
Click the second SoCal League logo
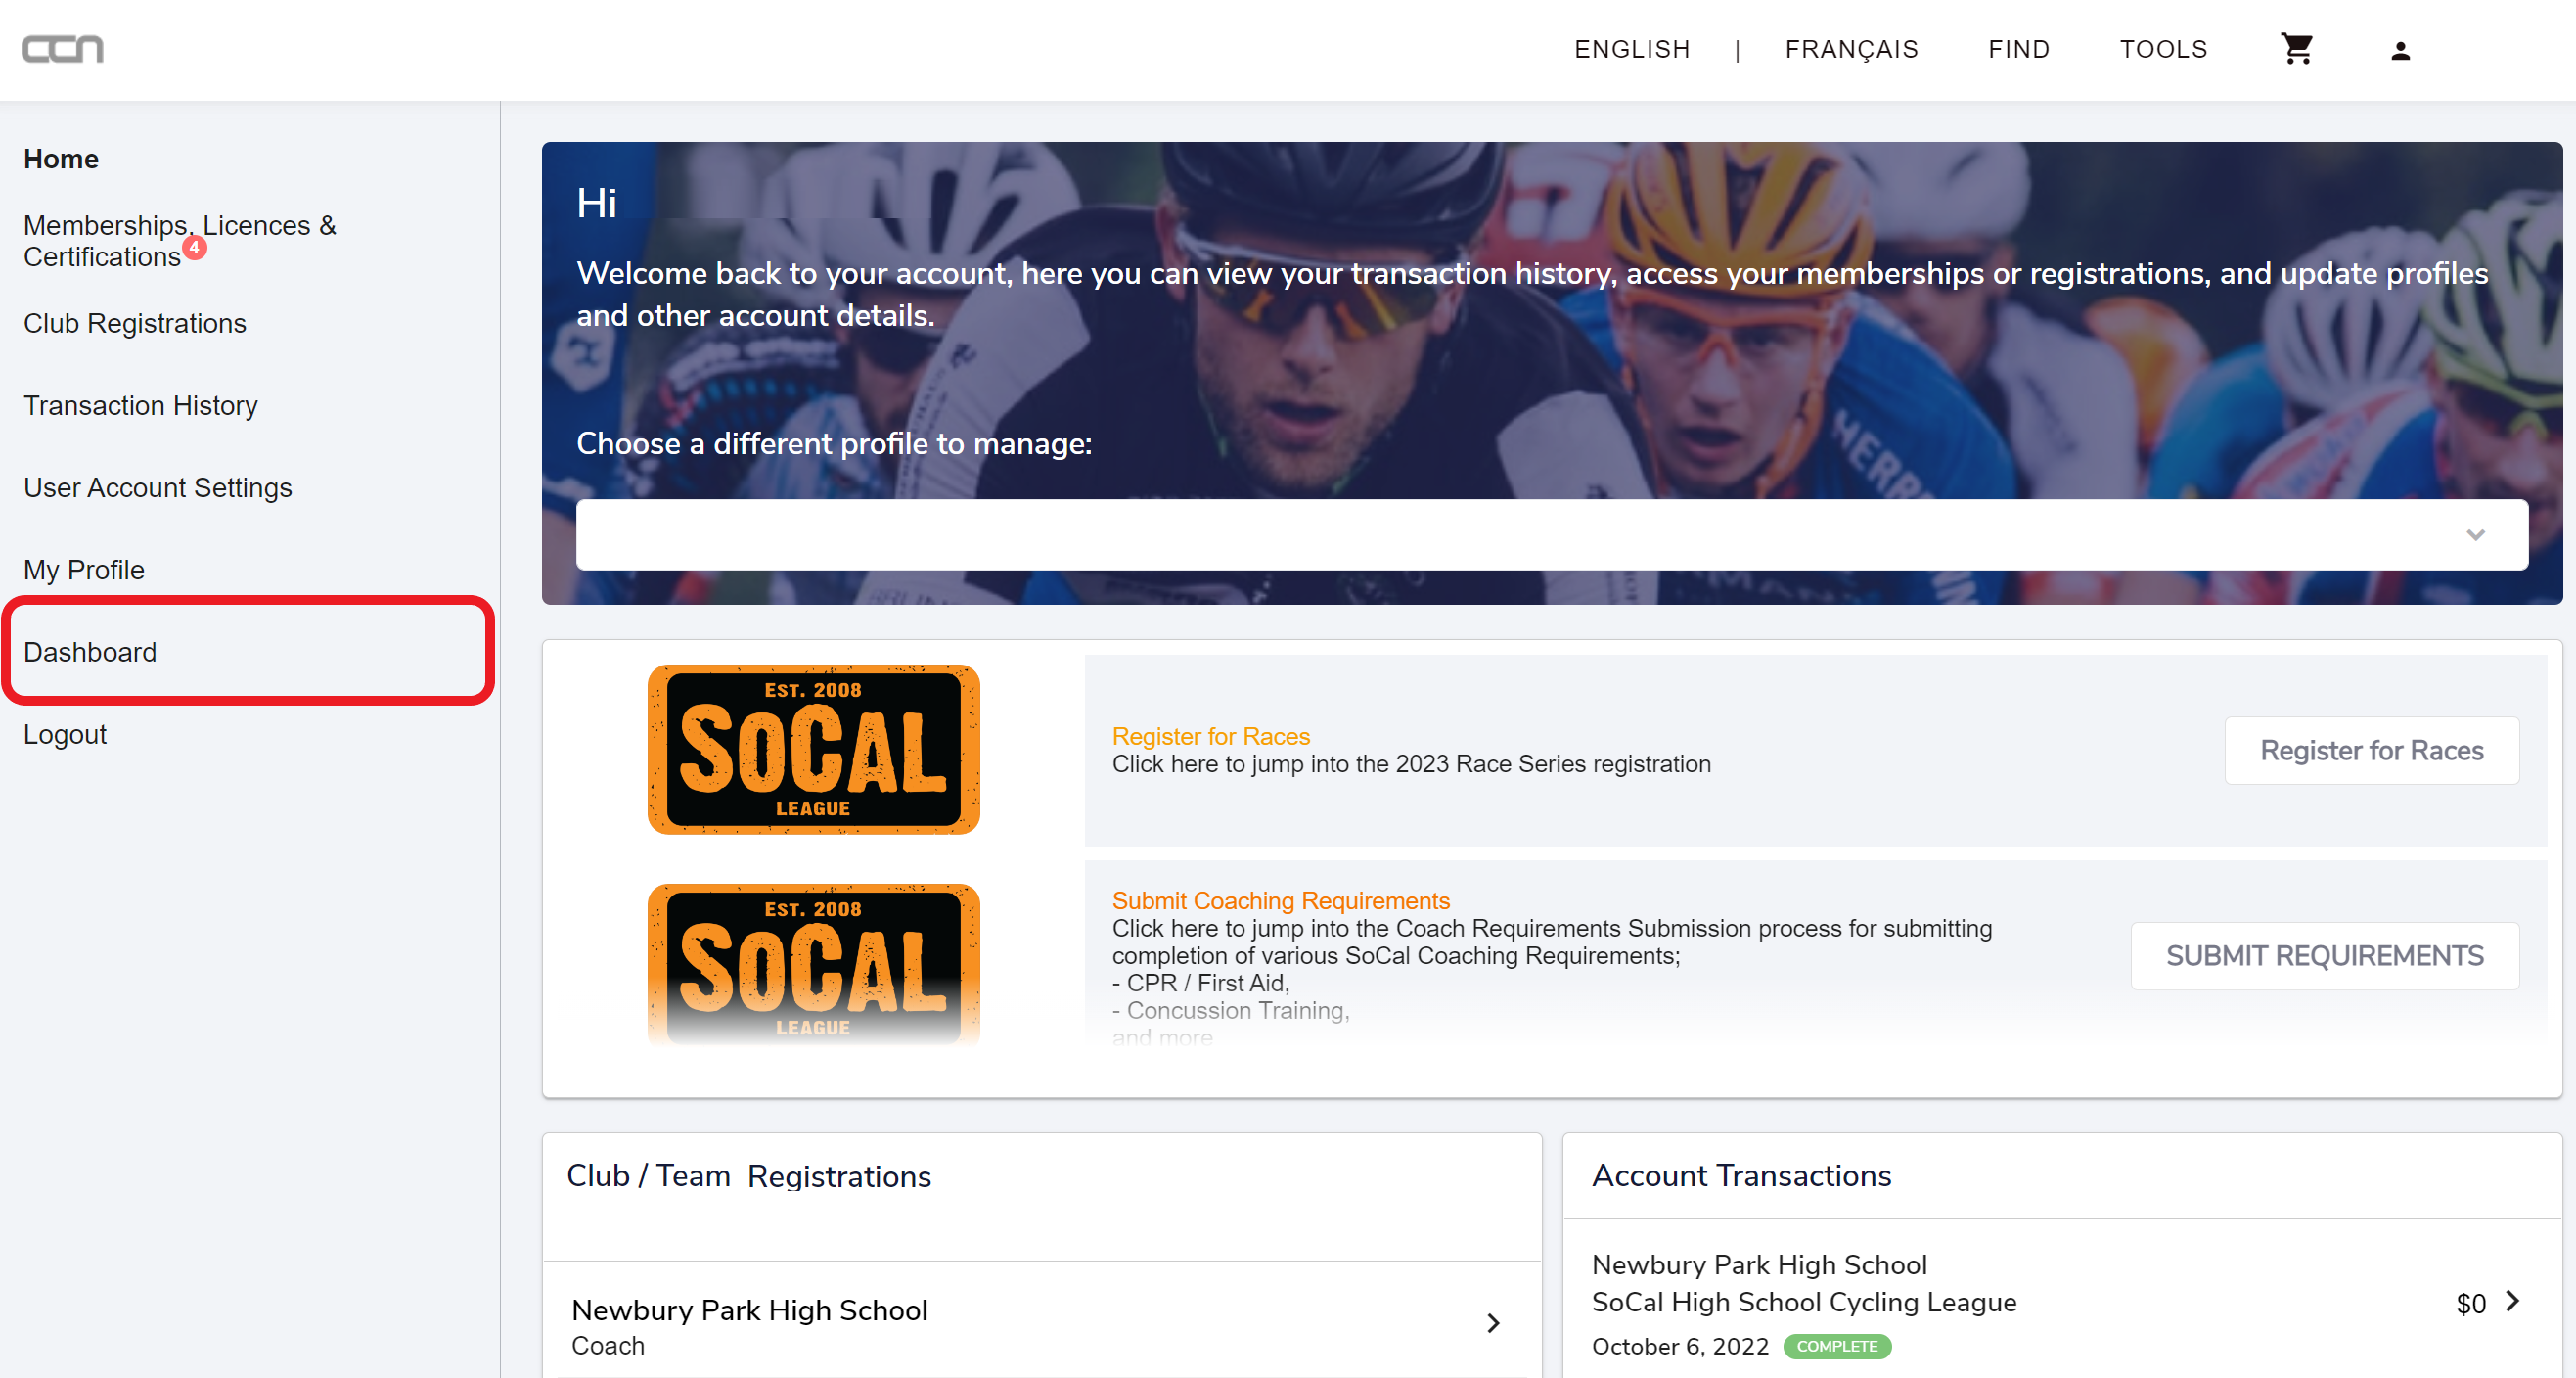813,964
